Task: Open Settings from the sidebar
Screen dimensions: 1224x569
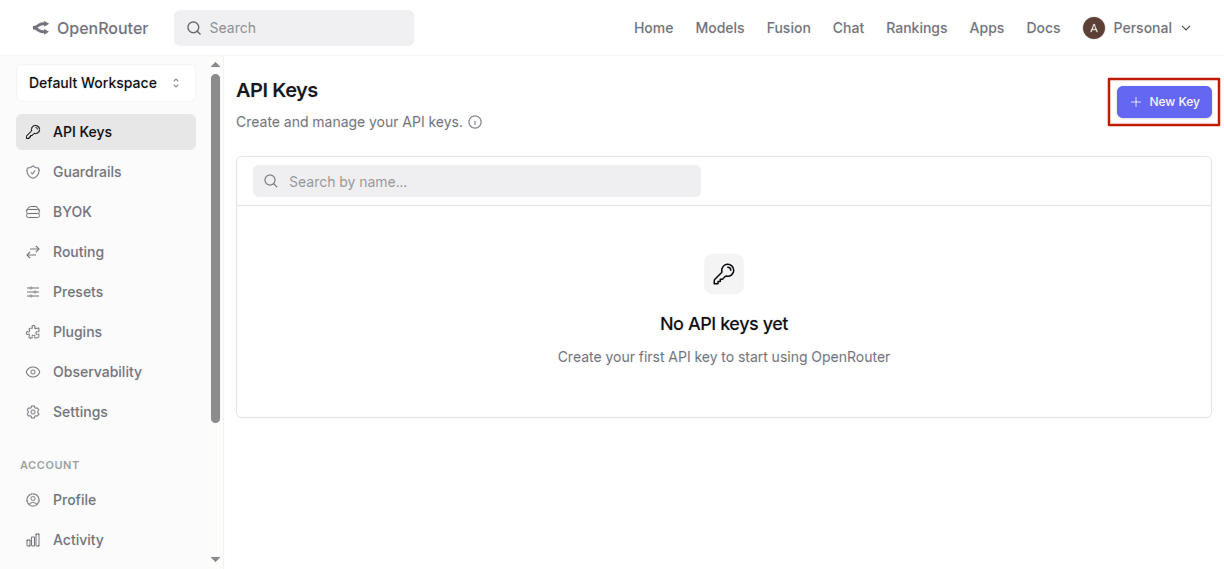Action: click(x=106, y=412)
